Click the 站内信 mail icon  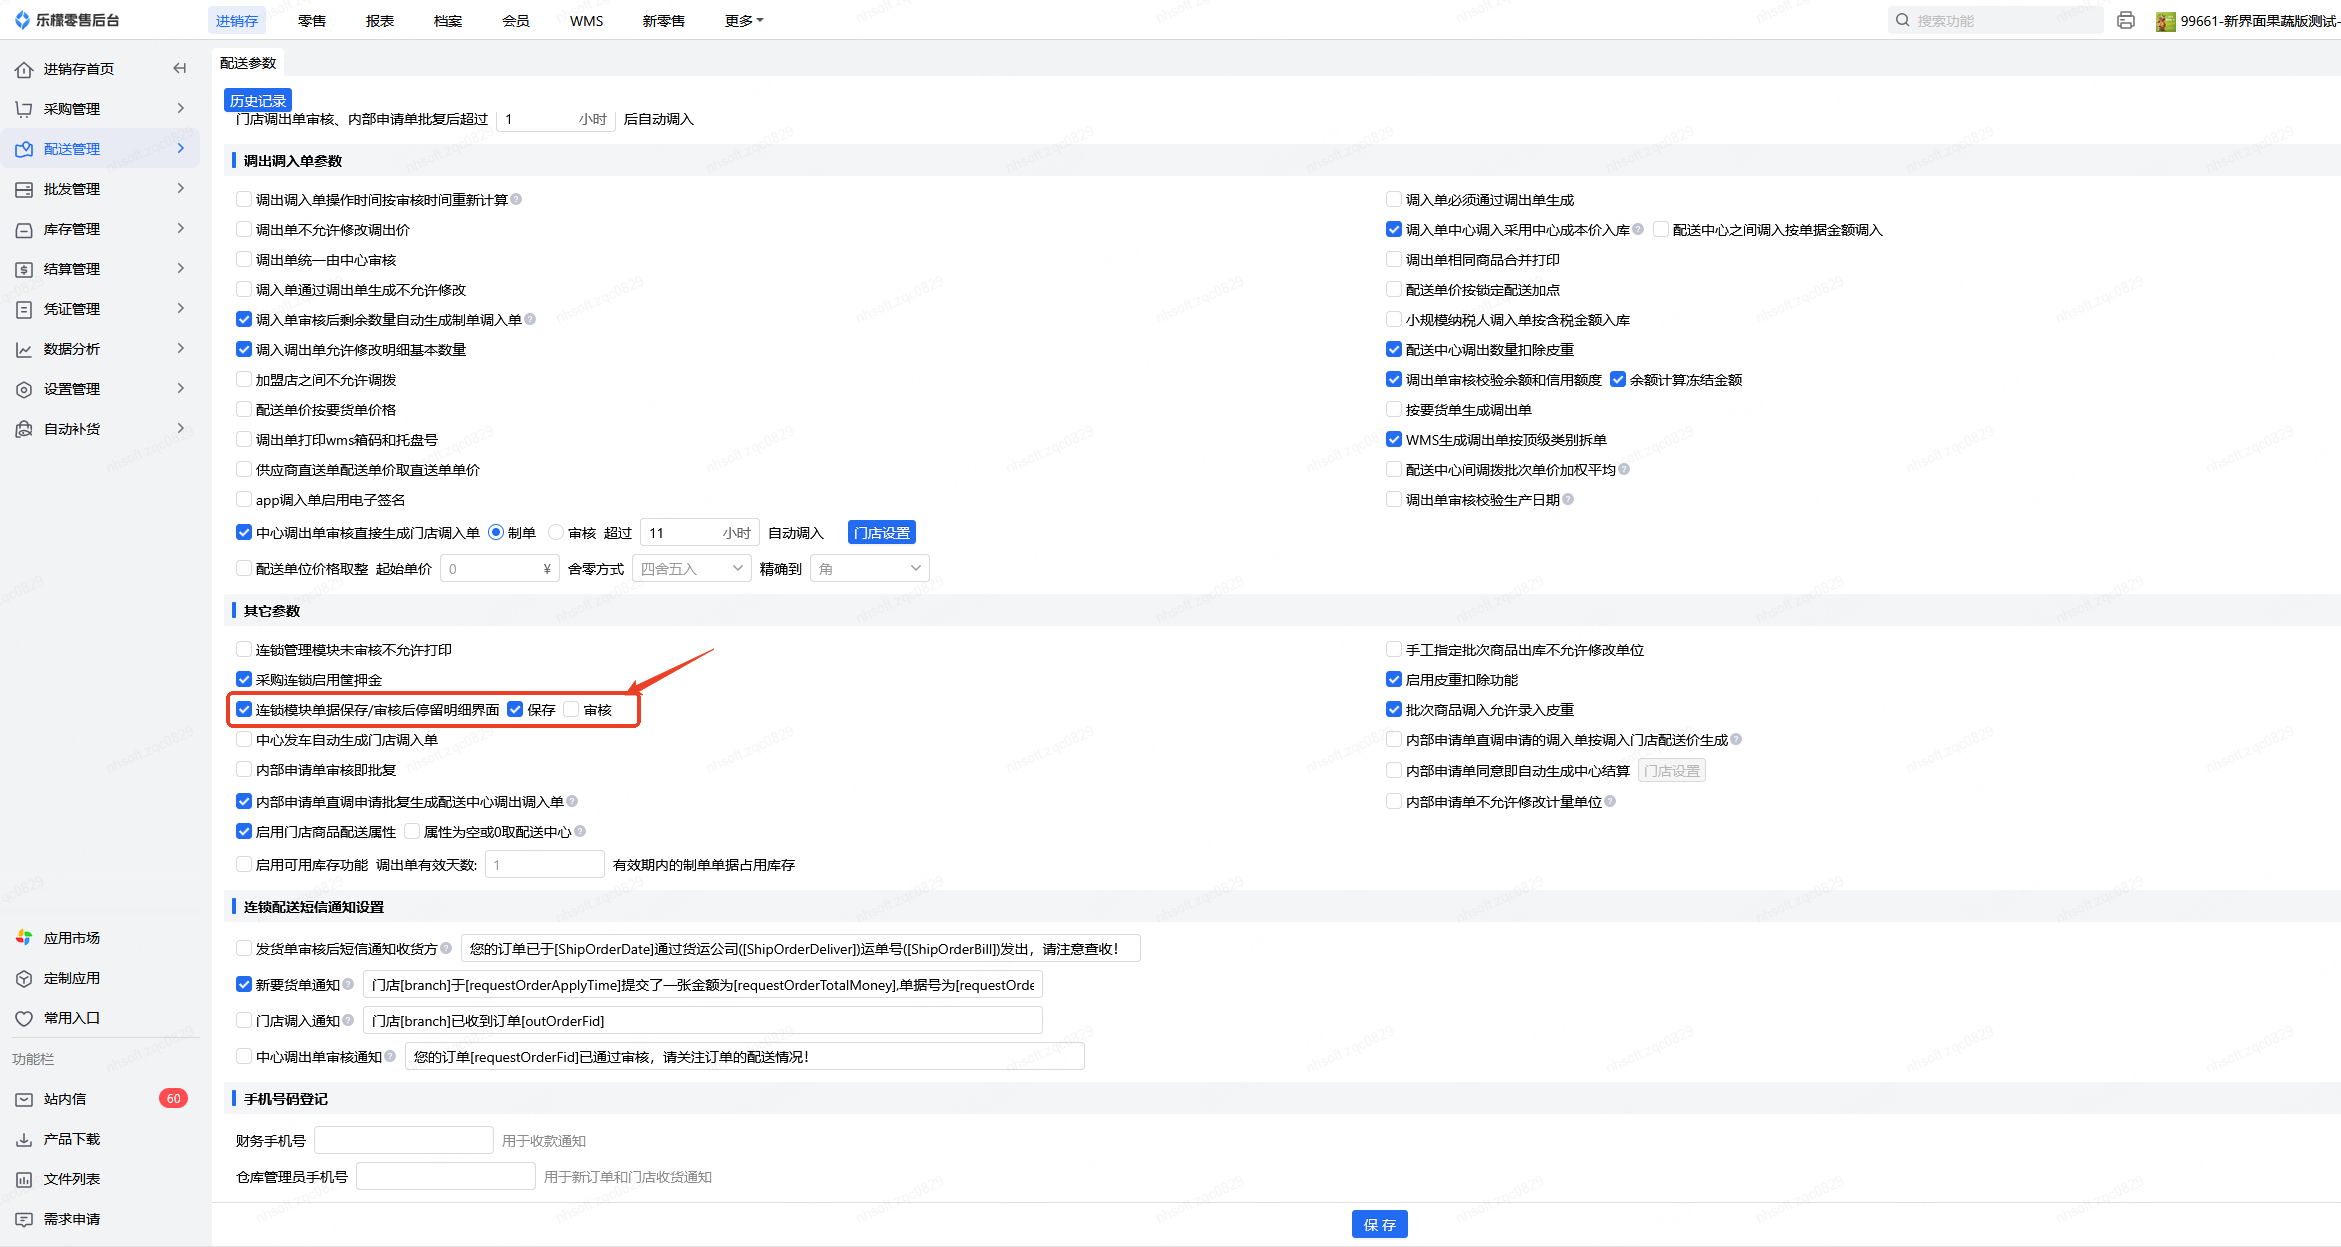point(24,1099)
